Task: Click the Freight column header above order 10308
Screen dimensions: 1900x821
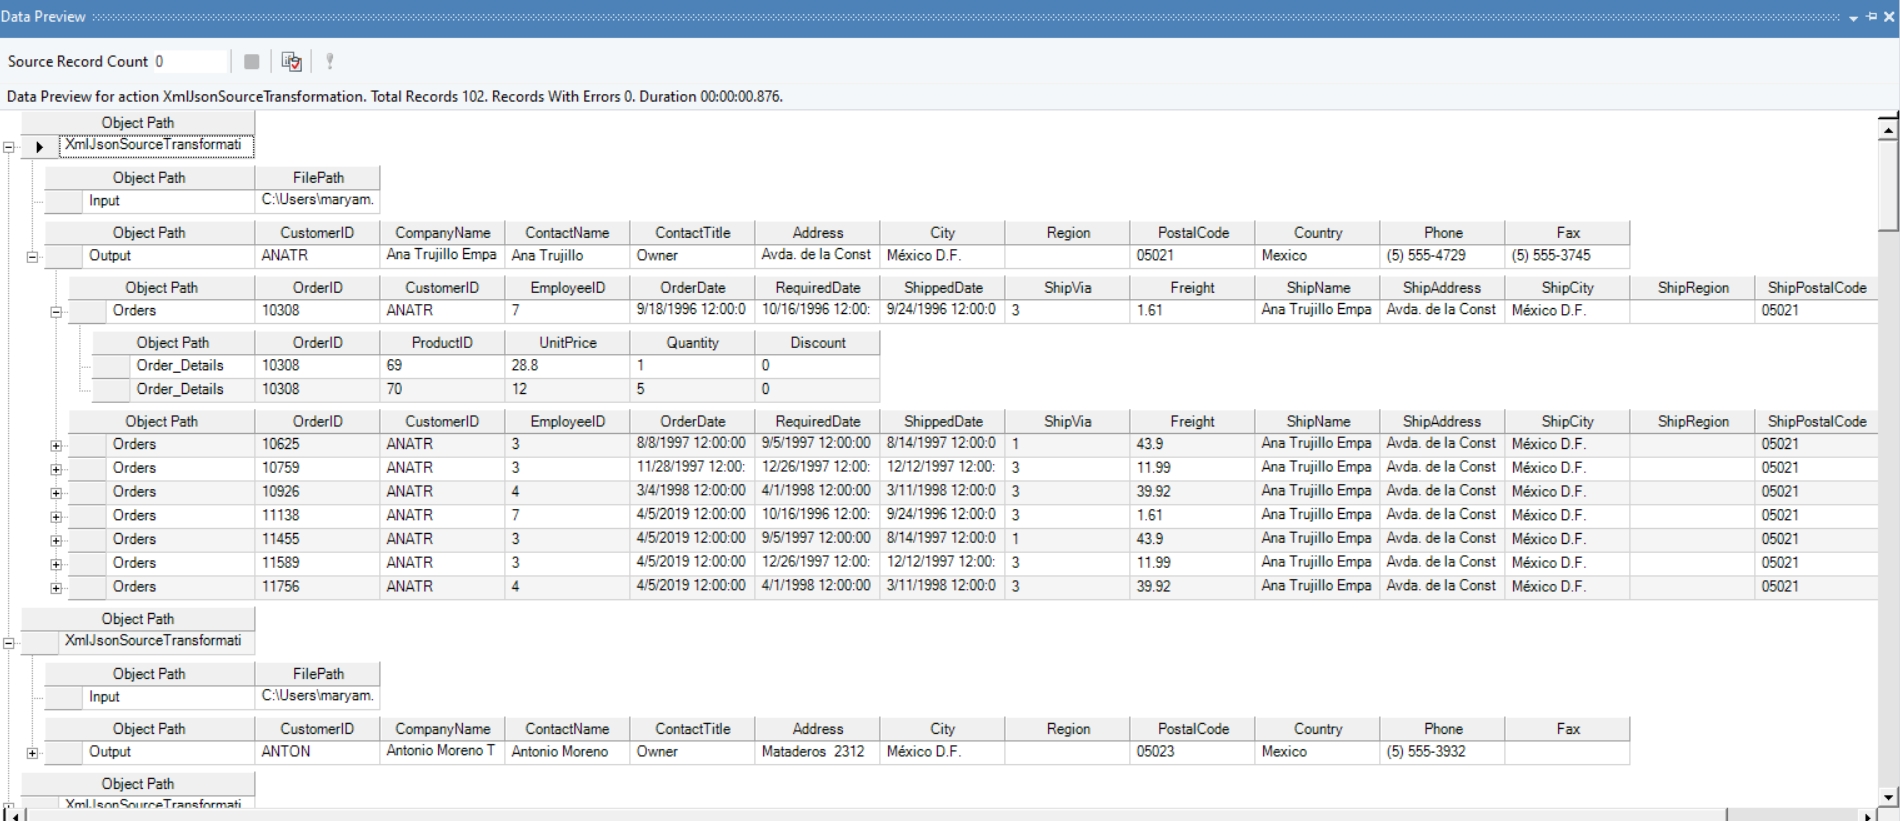Action: pos(1191,288)
